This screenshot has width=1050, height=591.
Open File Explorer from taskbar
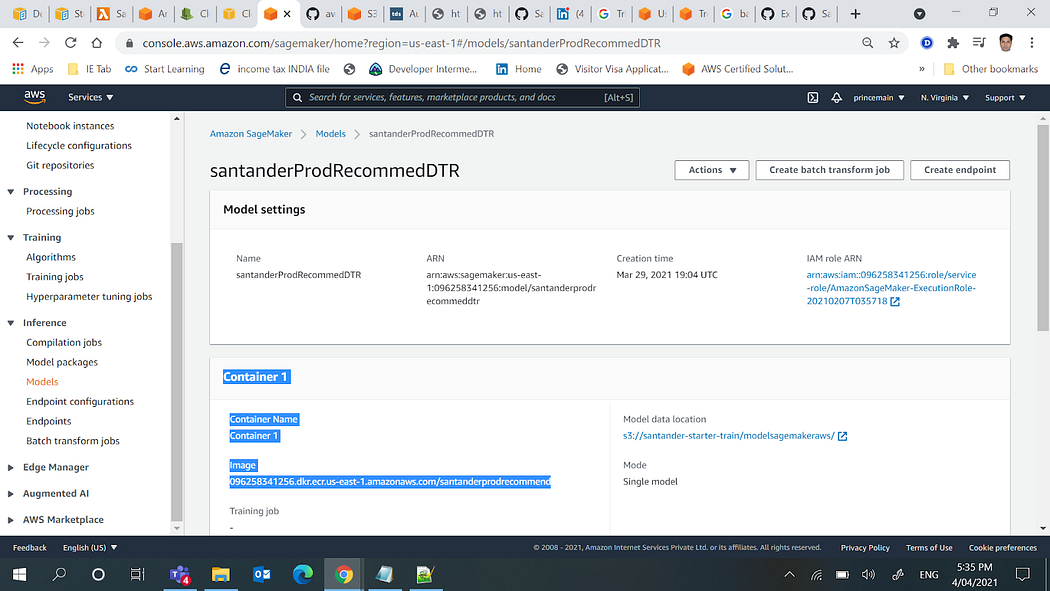[220, 574]
